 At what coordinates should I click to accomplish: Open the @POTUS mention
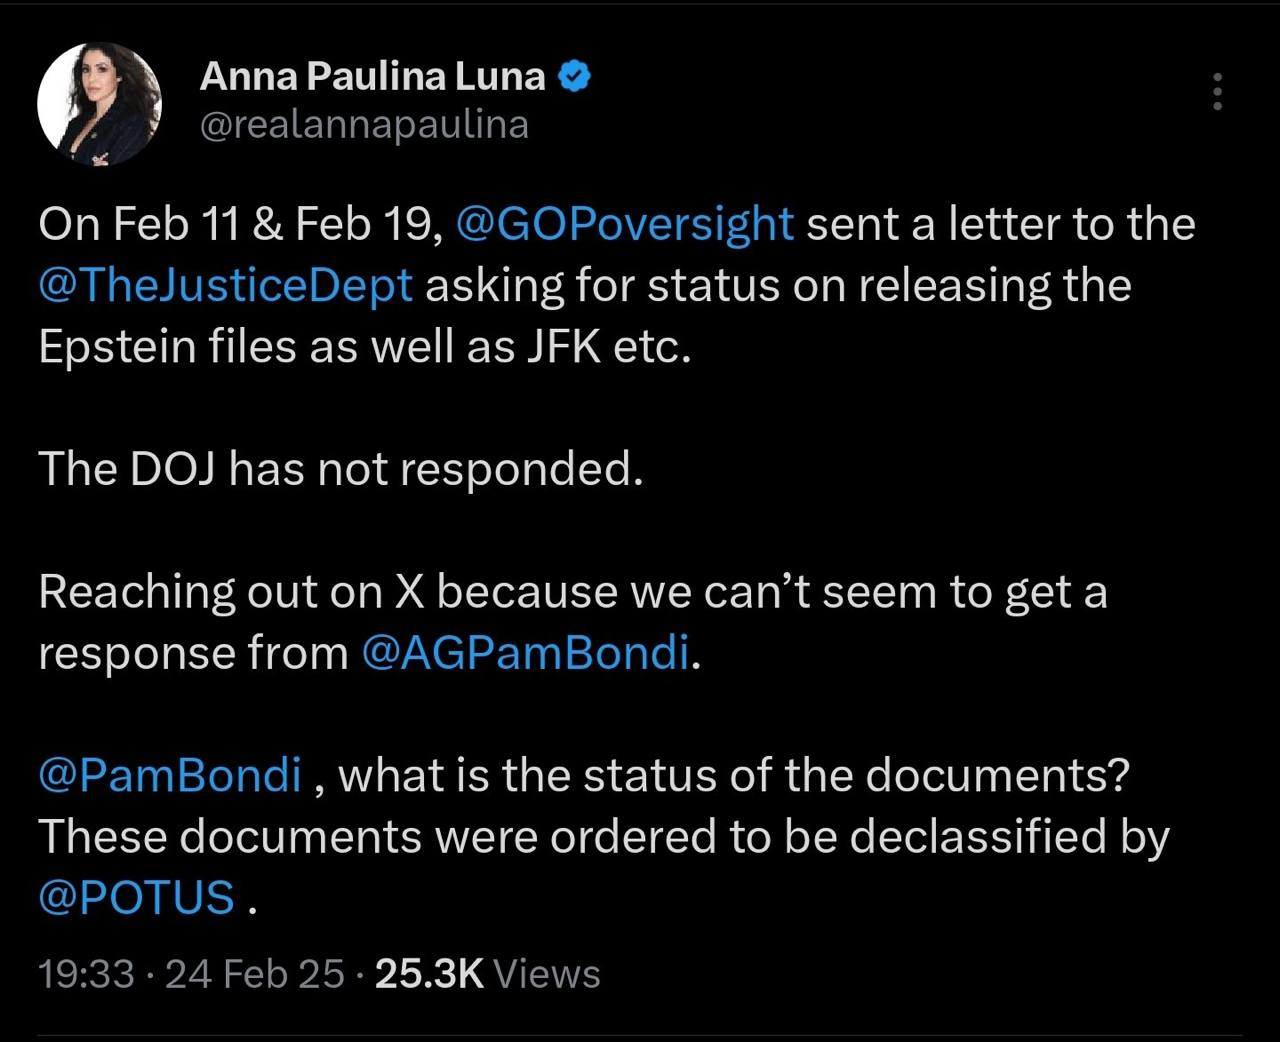click(x=137, y=897)
